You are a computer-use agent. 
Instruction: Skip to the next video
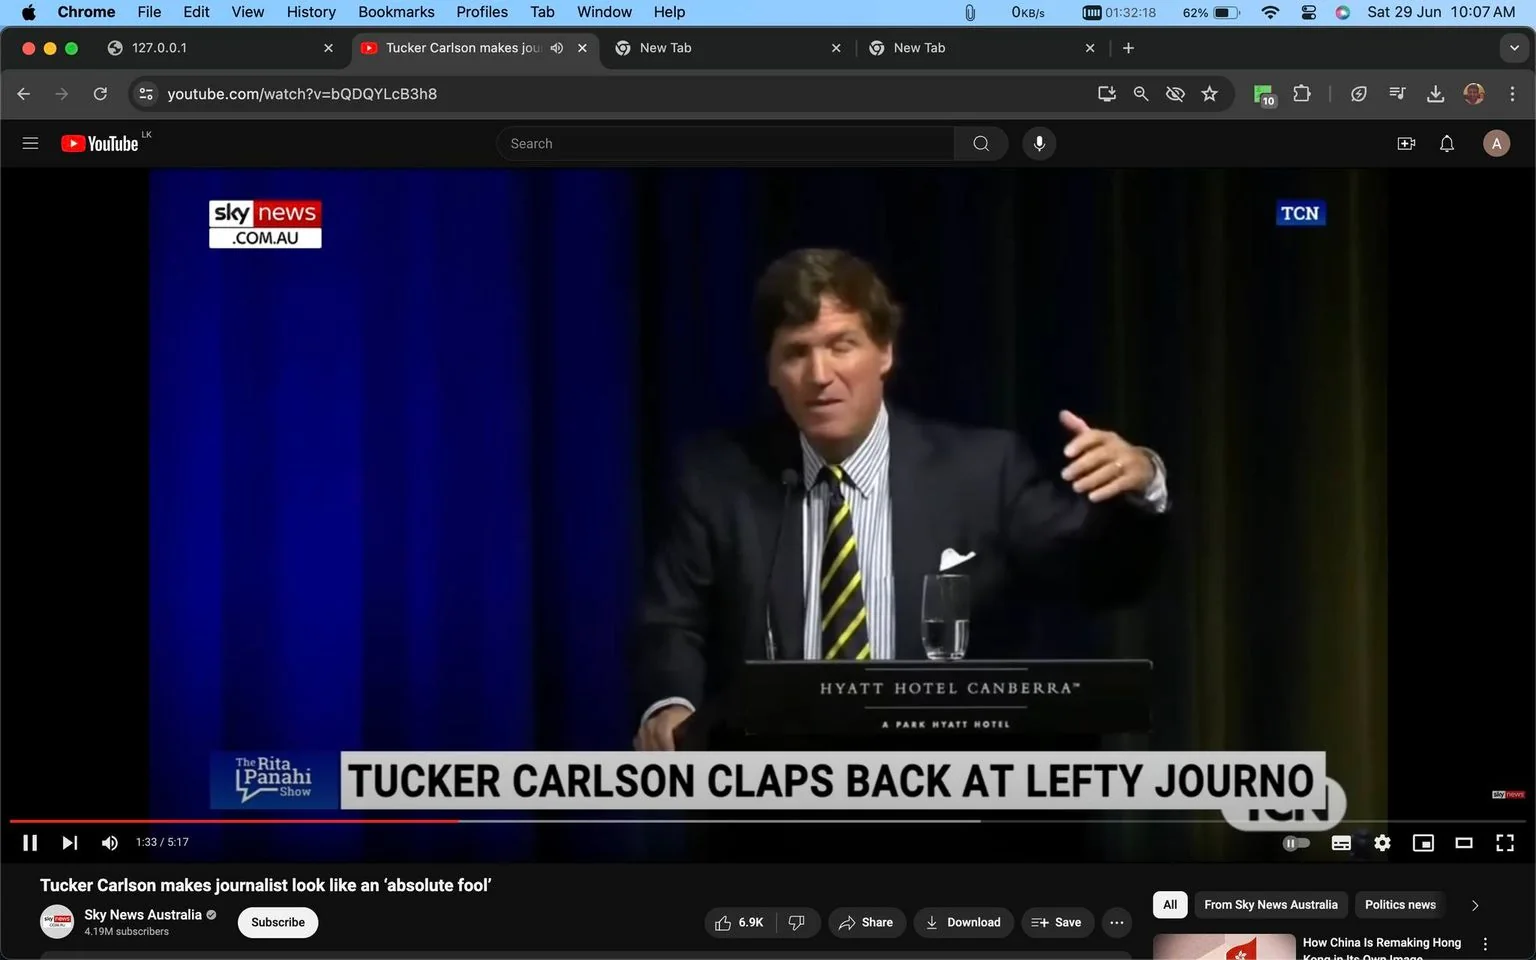[69, 843]
